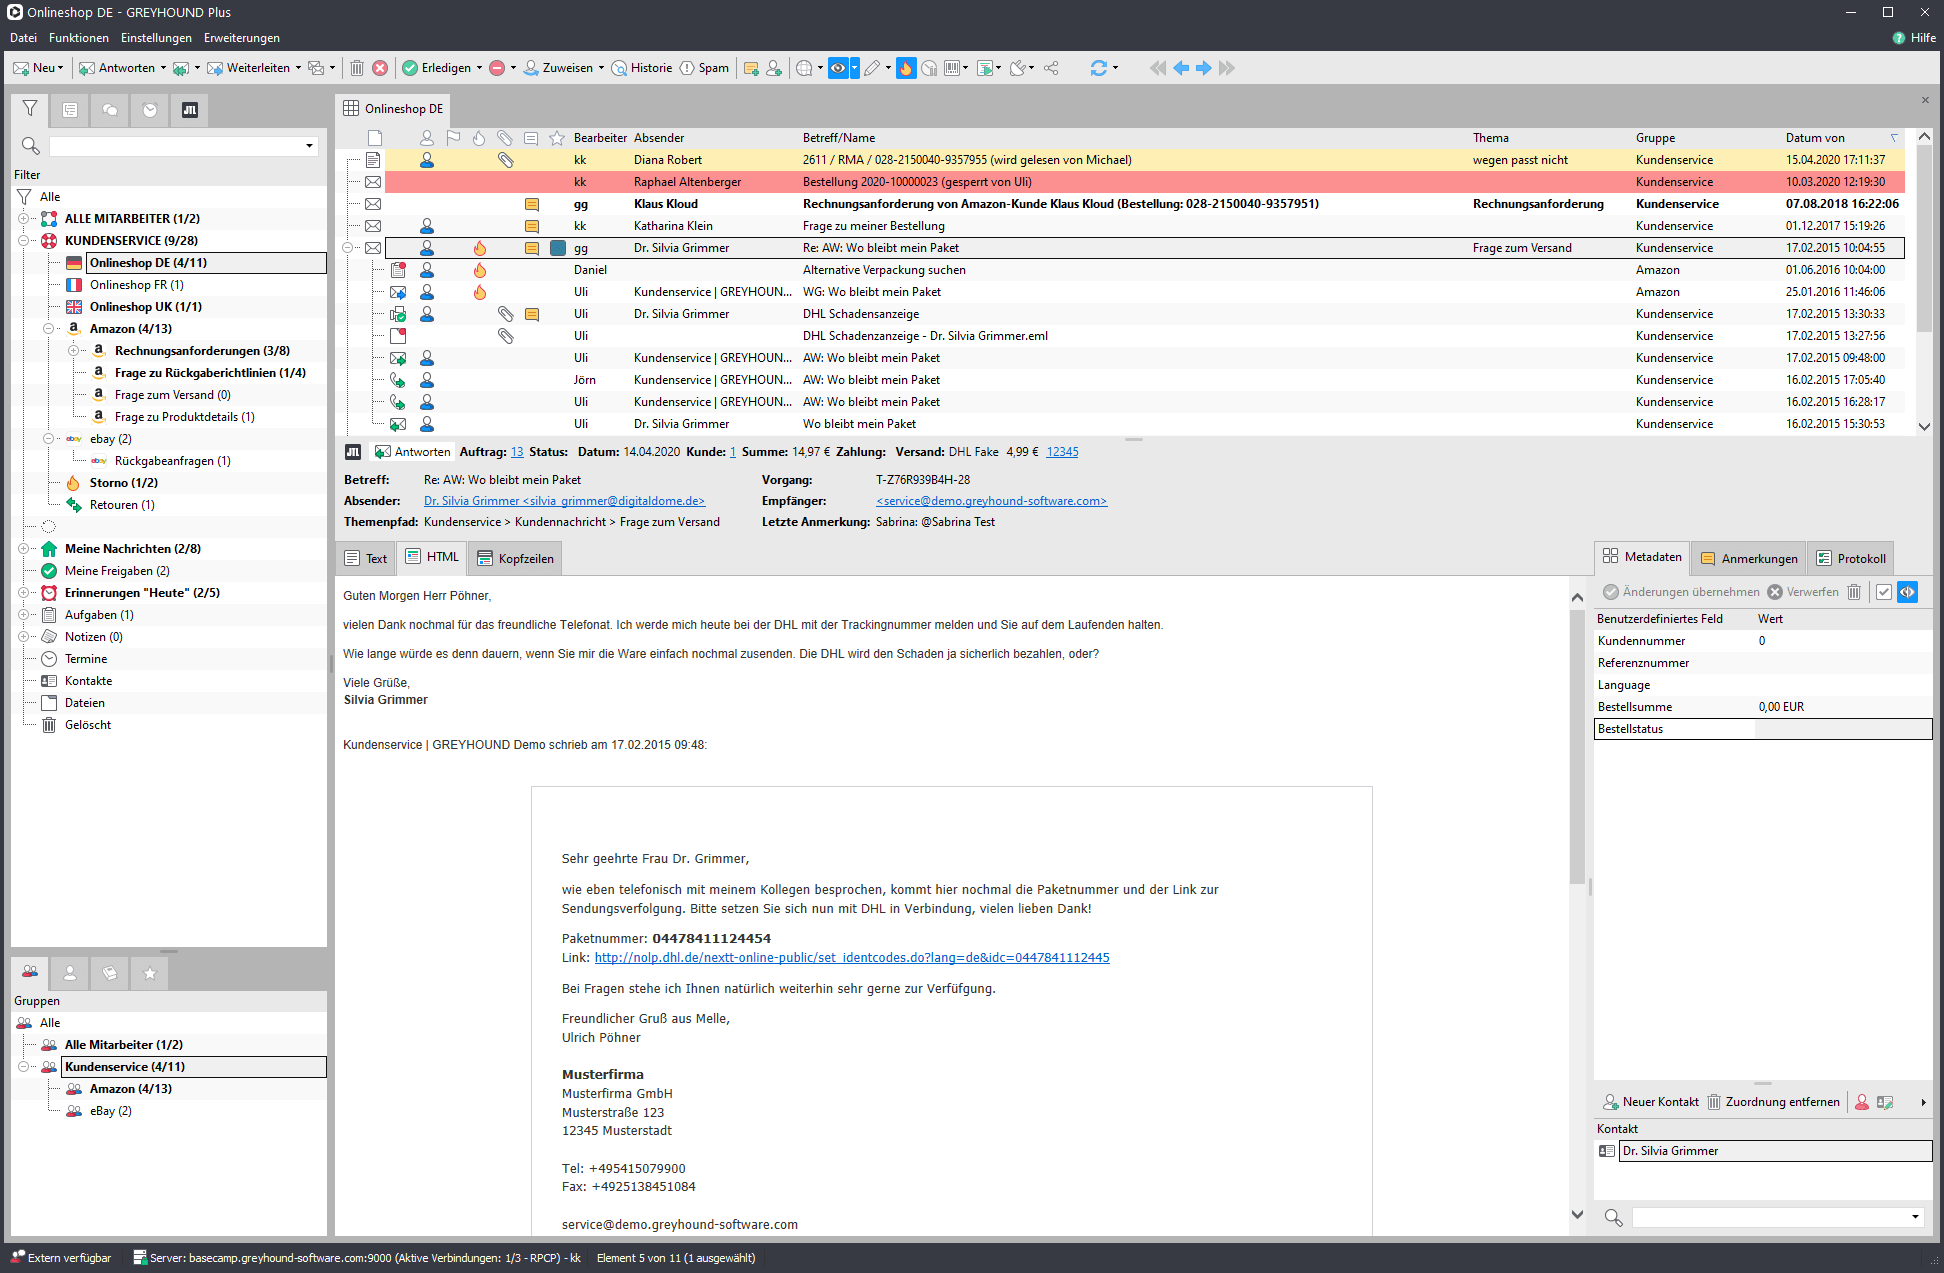Open the Erledigen dropdown arrow
1944x1273 pixels.
coord(479,68)
